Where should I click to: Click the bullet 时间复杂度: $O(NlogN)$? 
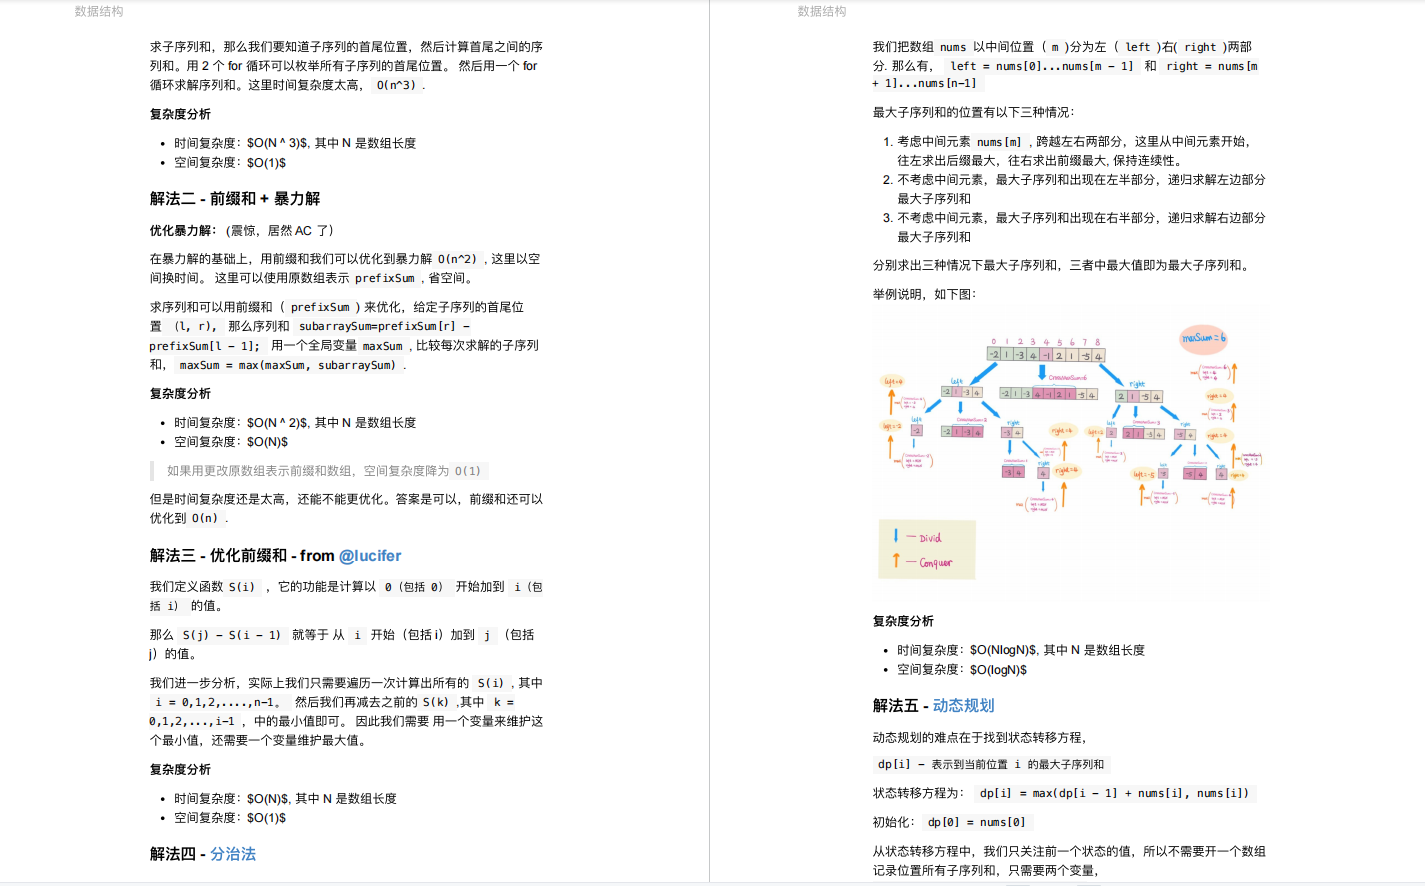1021,650
